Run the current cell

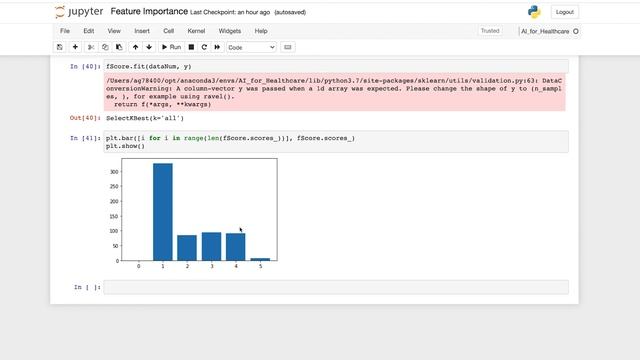pos(171,47)
